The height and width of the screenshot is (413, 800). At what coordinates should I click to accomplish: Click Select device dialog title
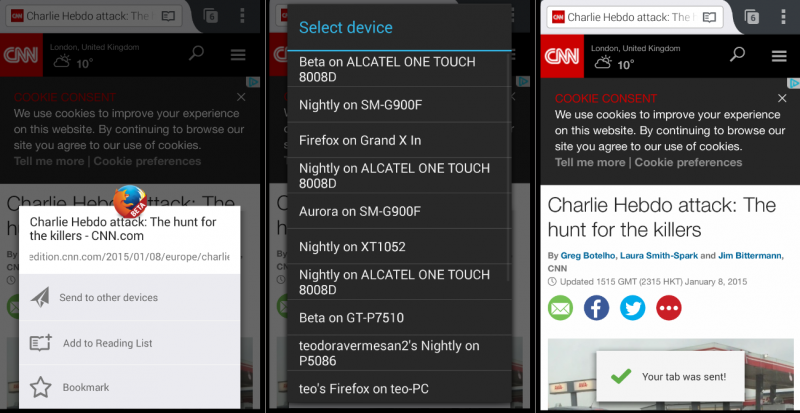click(x=346, y=28)
